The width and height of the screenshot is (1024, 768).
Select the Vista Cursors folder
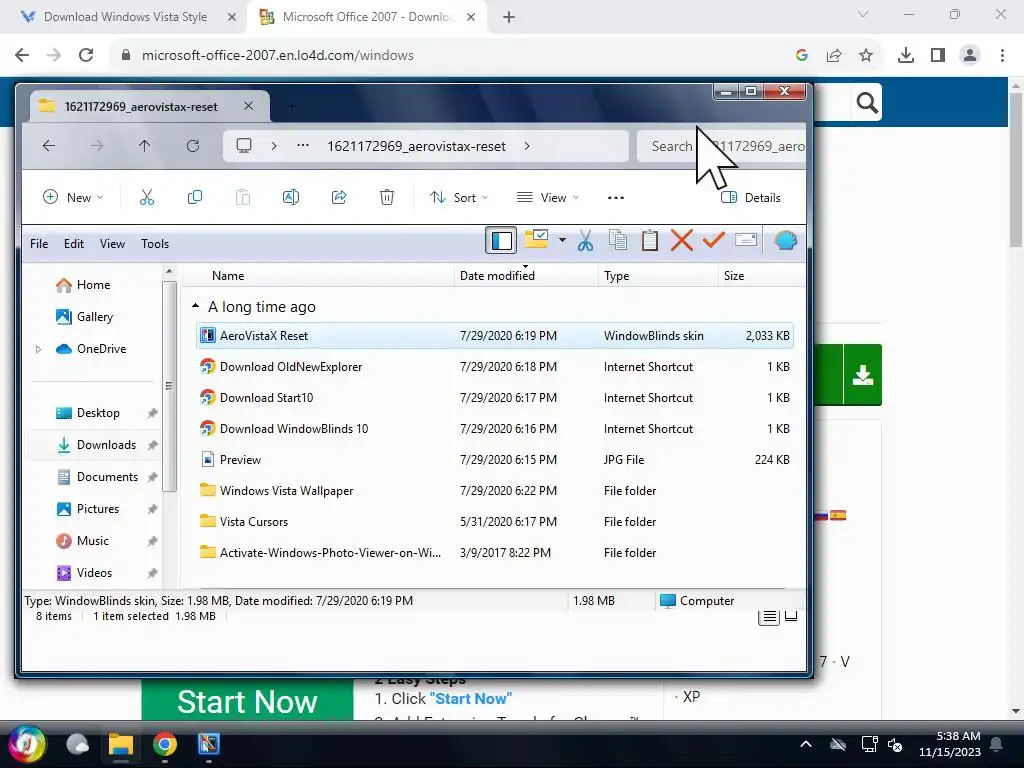pos(495,522)
